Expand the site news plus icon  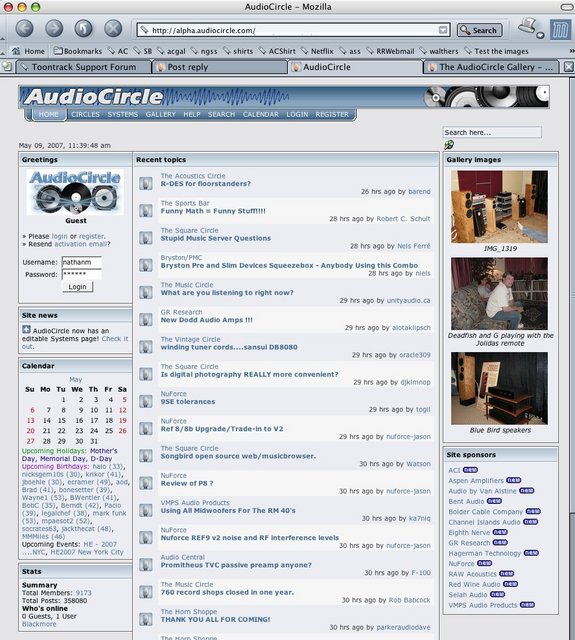coord(26,329)
